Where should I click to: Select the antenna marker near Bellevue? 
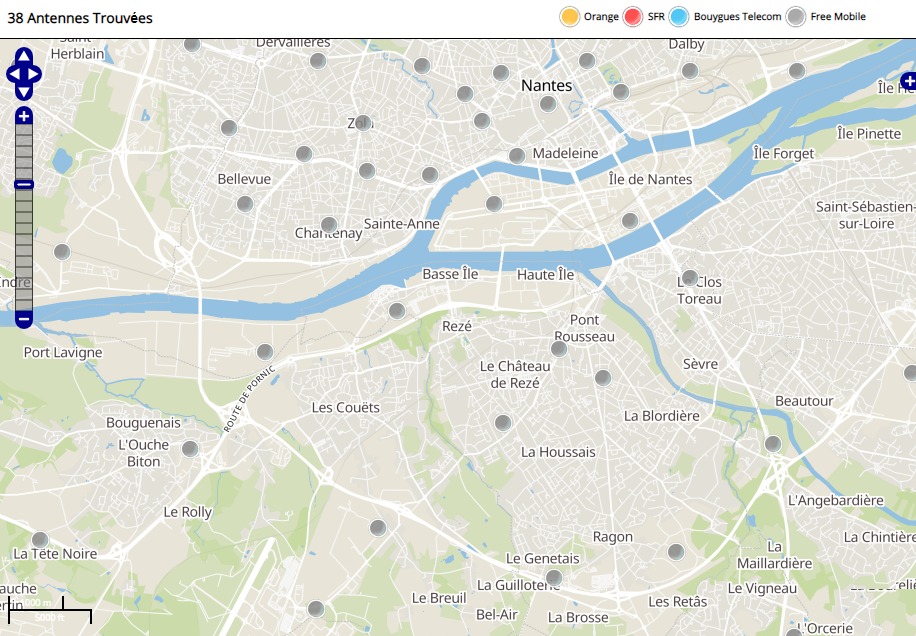point(244,204)
